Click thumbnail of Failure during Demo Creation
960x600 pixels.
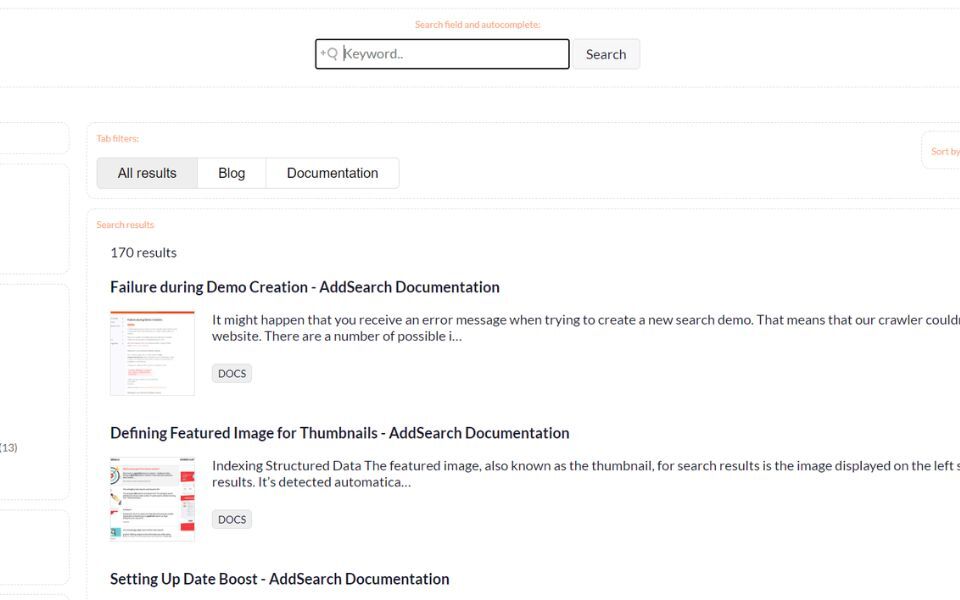coord(152,353)
